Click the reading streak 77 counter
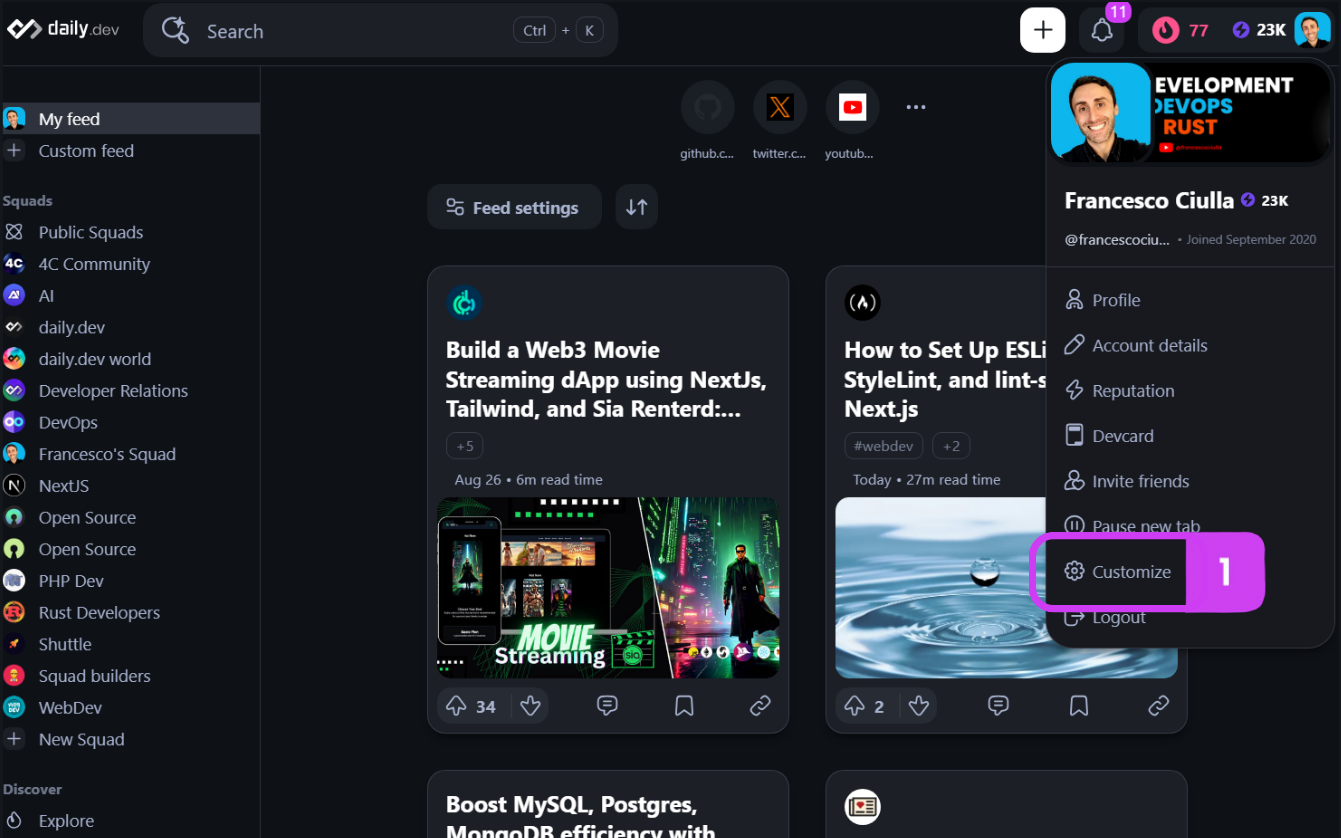This screenshot has height=838, width=1341. [x=1181, y=30]
